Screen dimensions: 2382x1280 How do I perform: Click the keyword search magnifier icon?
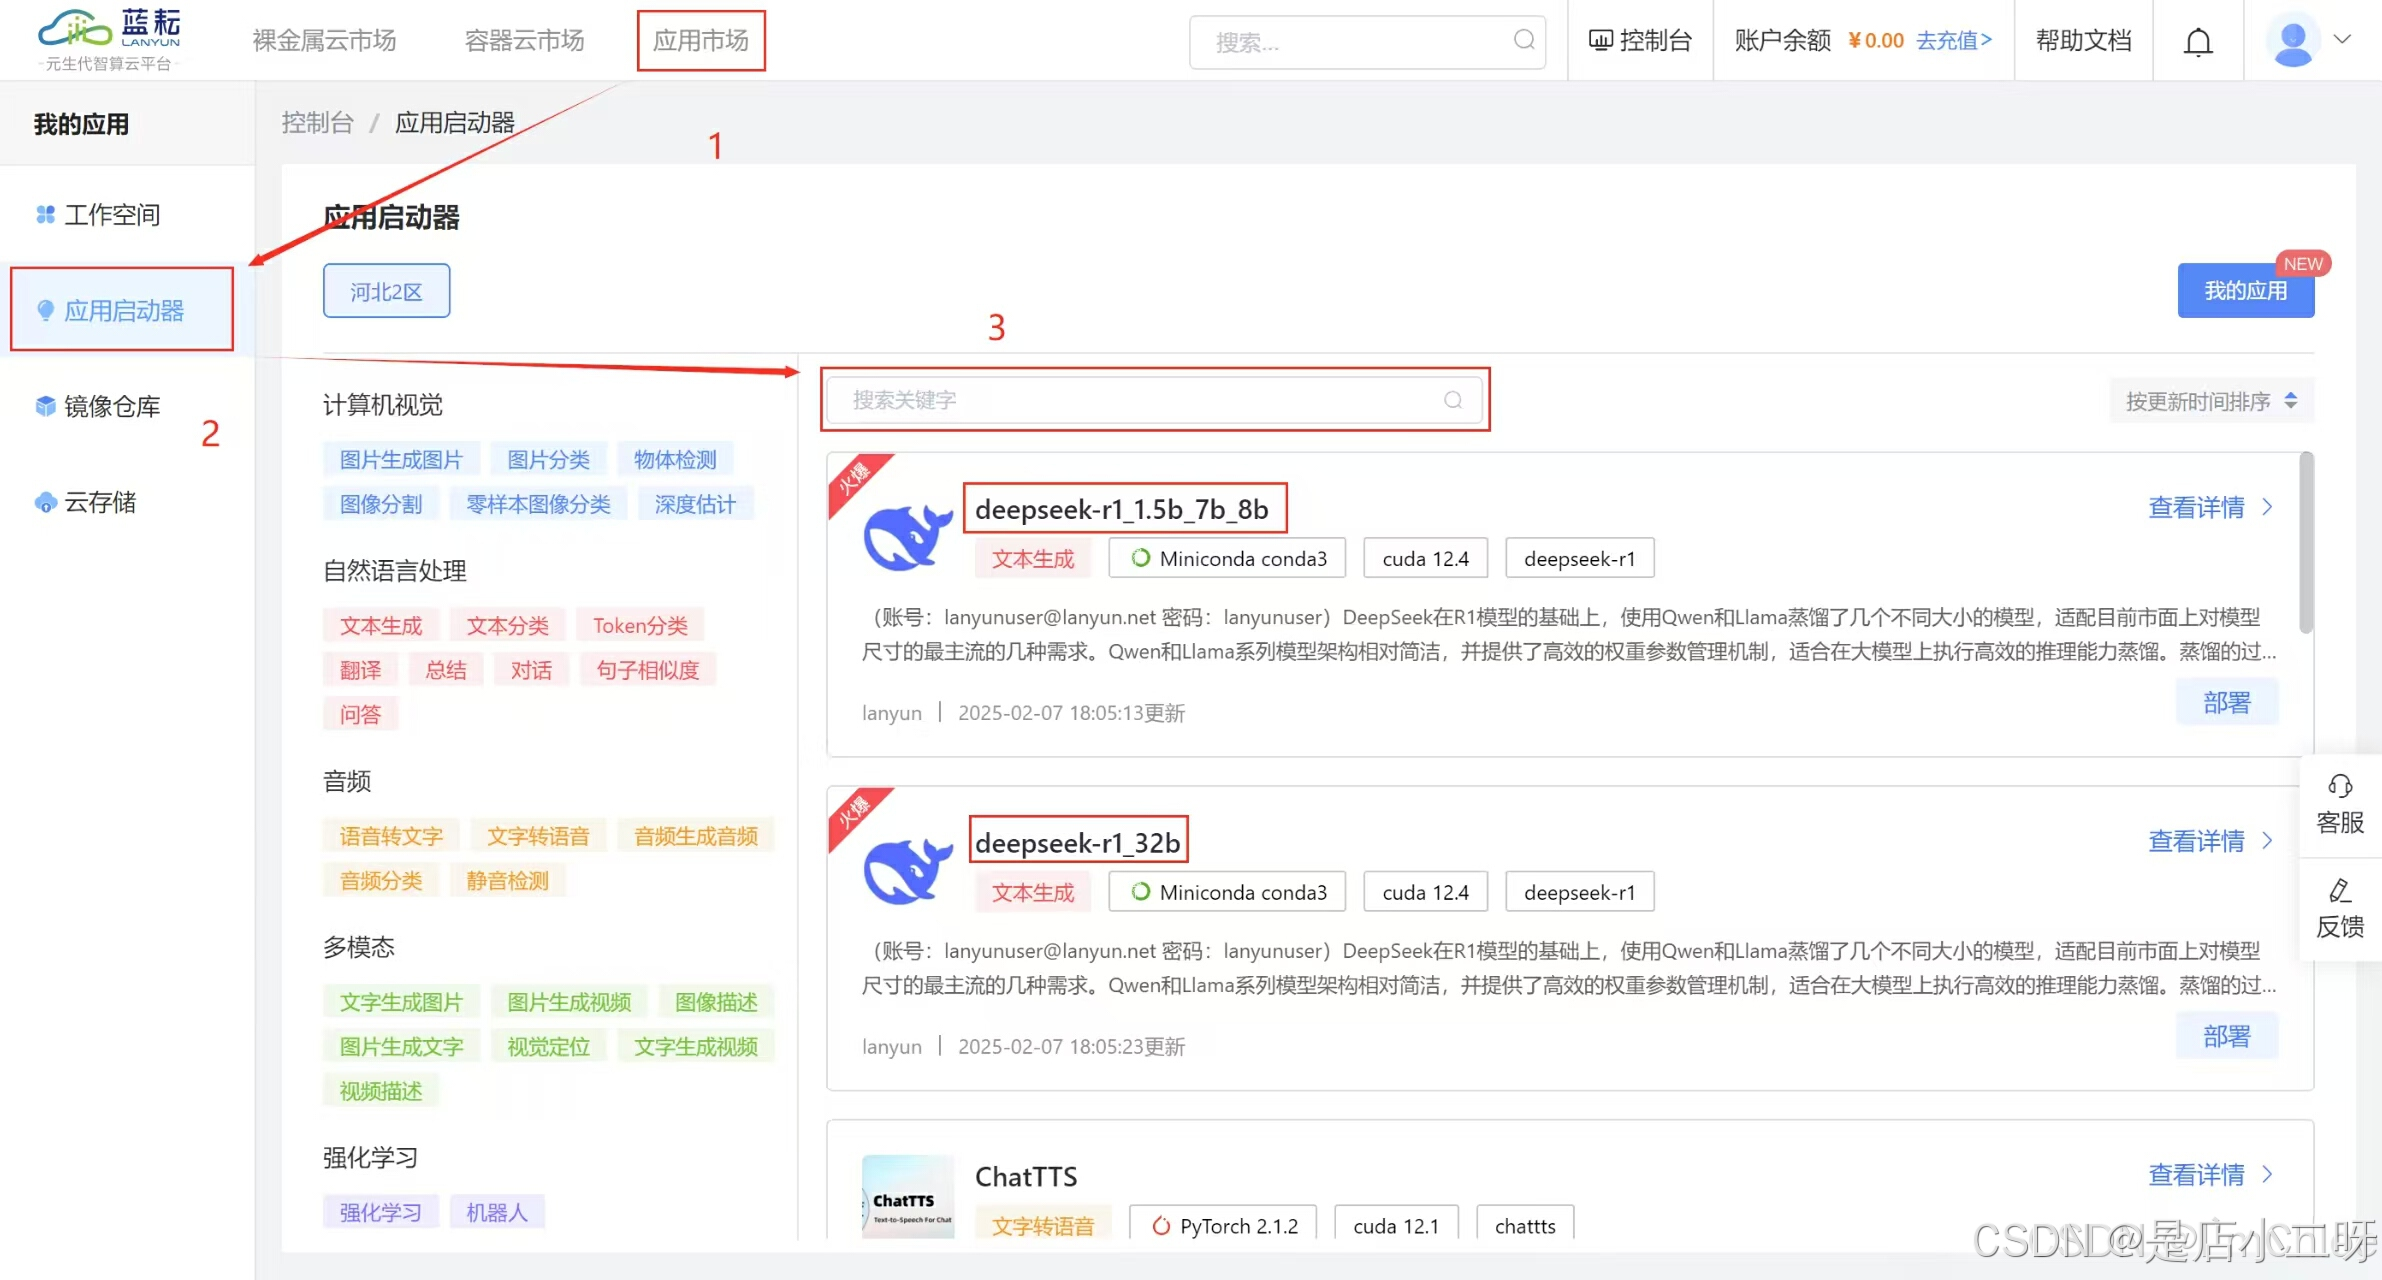click(x=1452, y=400)
